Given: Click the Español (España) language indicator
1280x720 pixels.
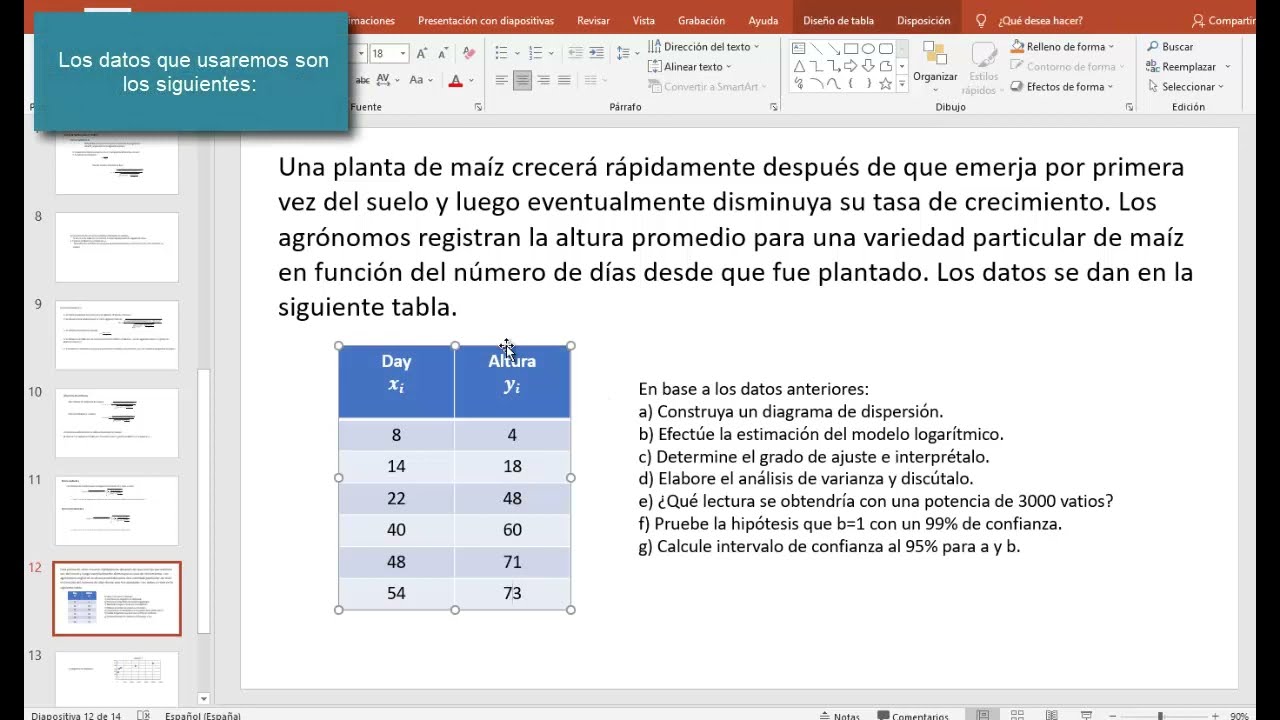Looking at the screenshot, I should coord(202,716).
